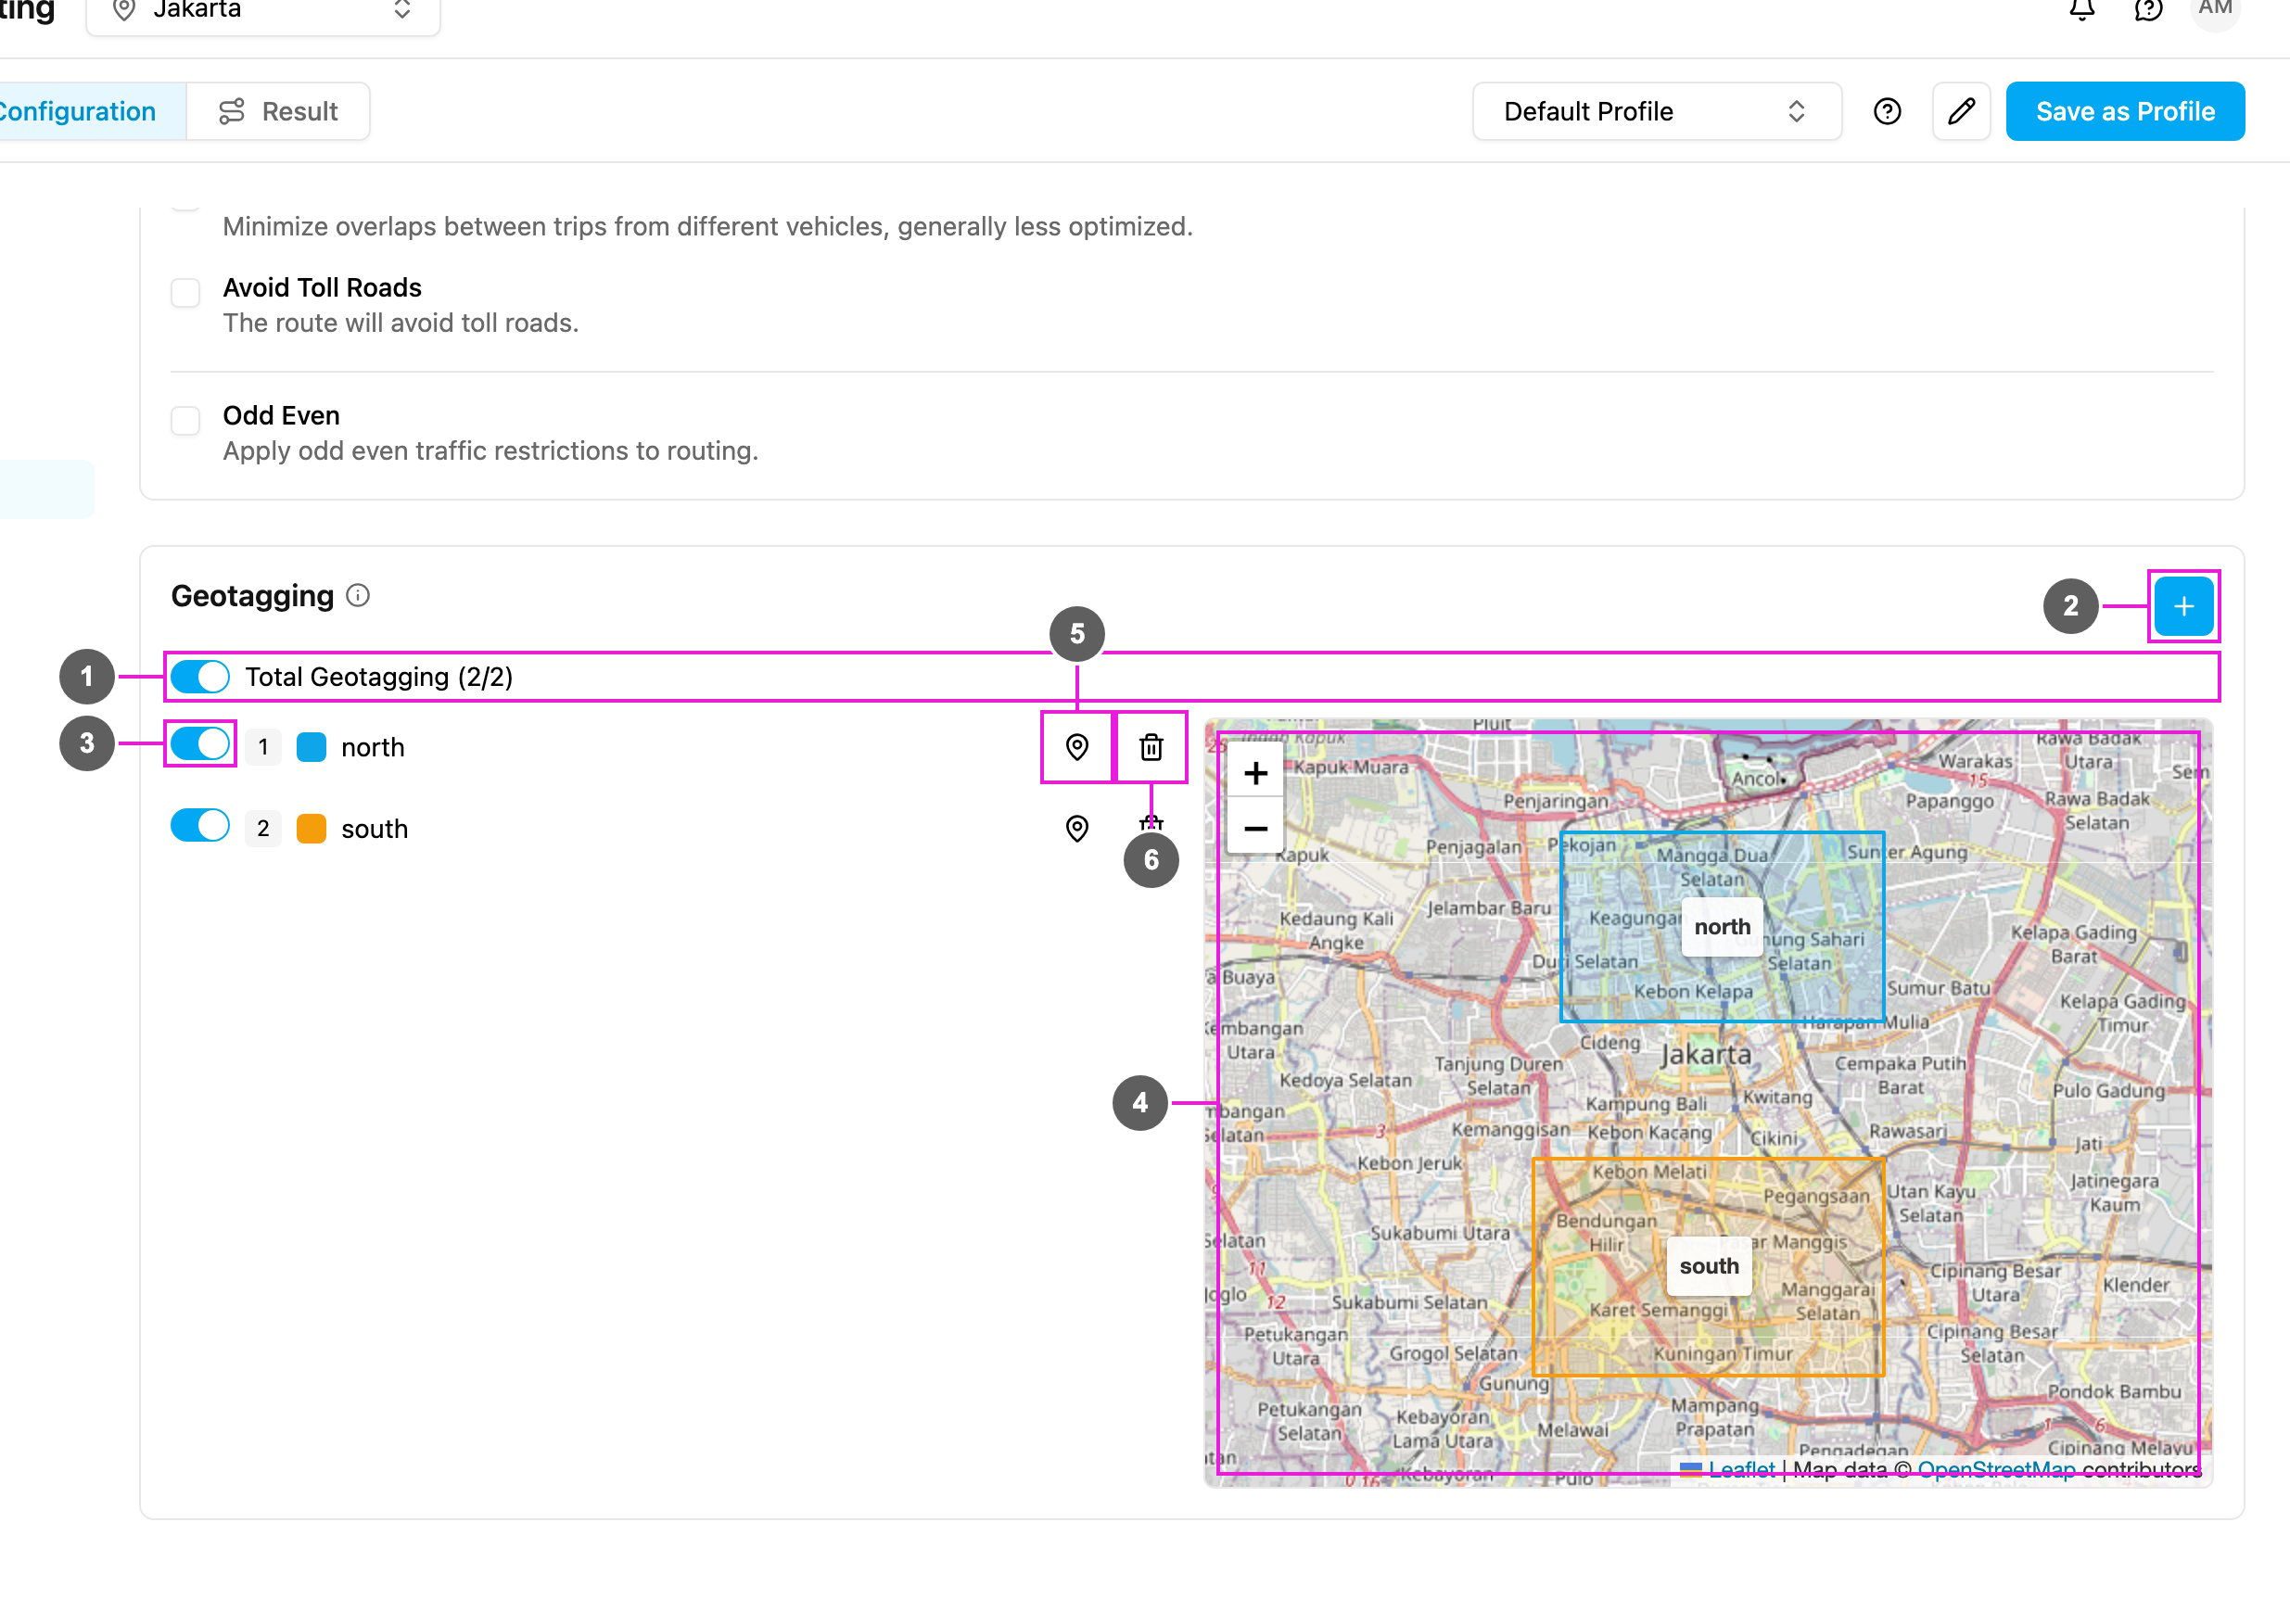
Task: Click the blue color swatch for north
Action: point(312,747)
